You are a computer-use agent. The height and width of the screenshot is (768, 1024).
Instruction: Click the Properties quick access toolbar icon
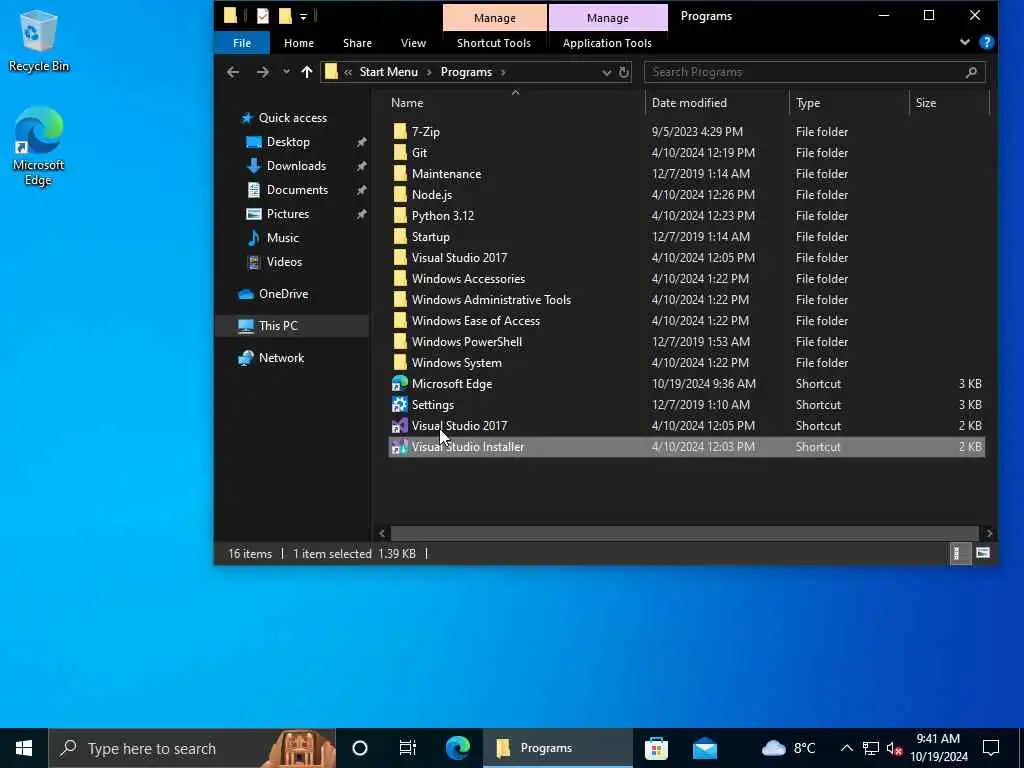(x=263, y=16)
